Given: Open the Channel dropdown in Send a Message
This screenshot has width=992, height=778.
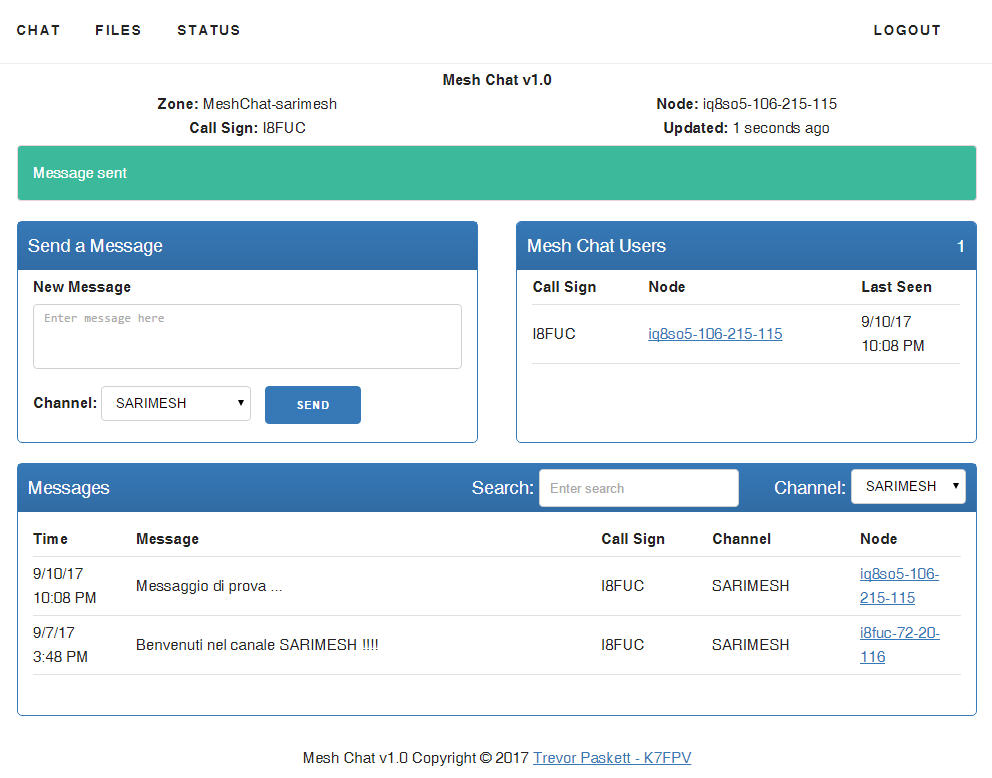Looking at the screenshot, I should [176, 404].
